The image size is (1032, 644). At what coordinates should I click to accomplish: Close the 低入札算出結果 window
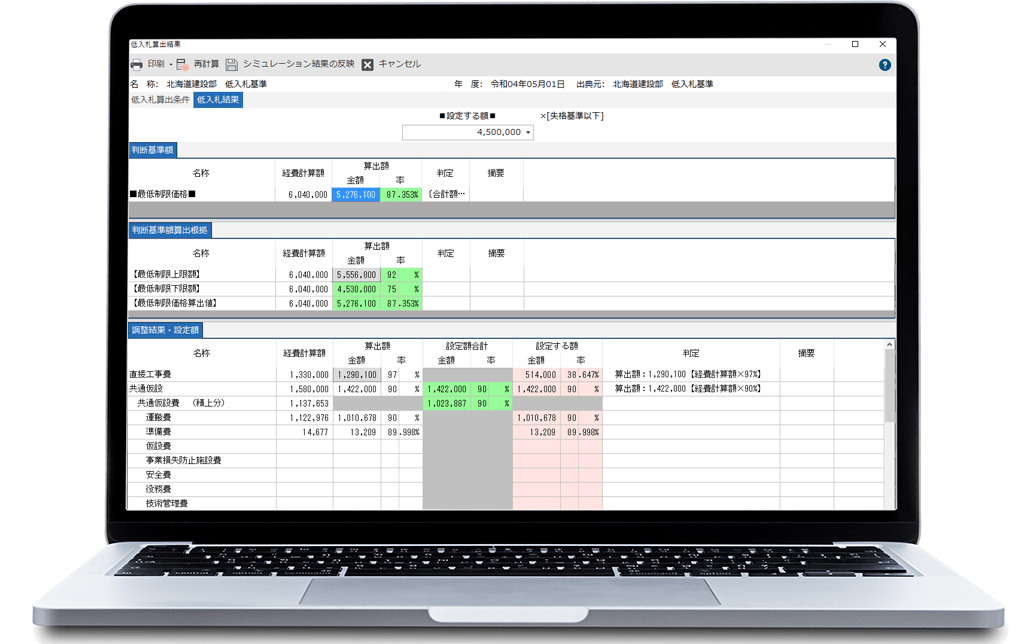[881, 44]
